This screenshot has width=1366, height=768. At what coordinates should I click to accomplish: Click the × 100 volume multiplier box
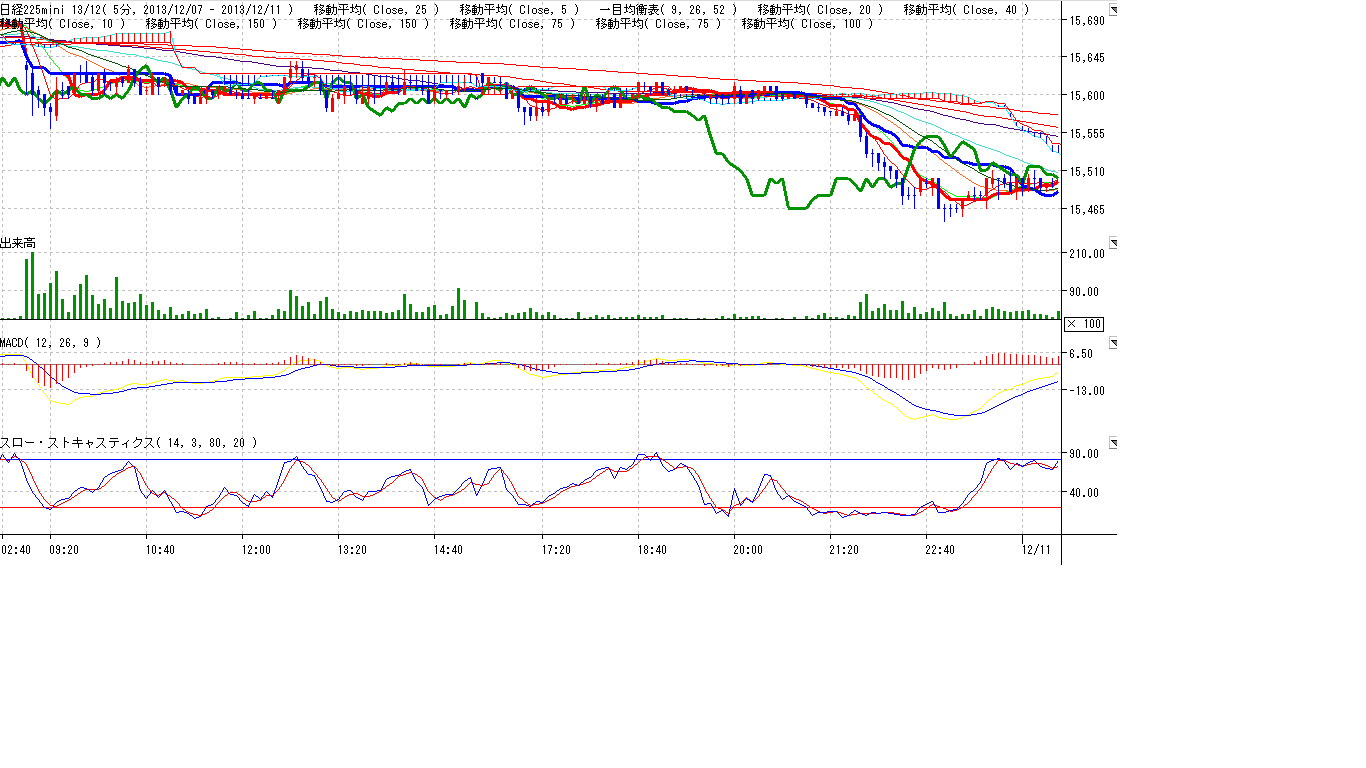(1084, 323)
